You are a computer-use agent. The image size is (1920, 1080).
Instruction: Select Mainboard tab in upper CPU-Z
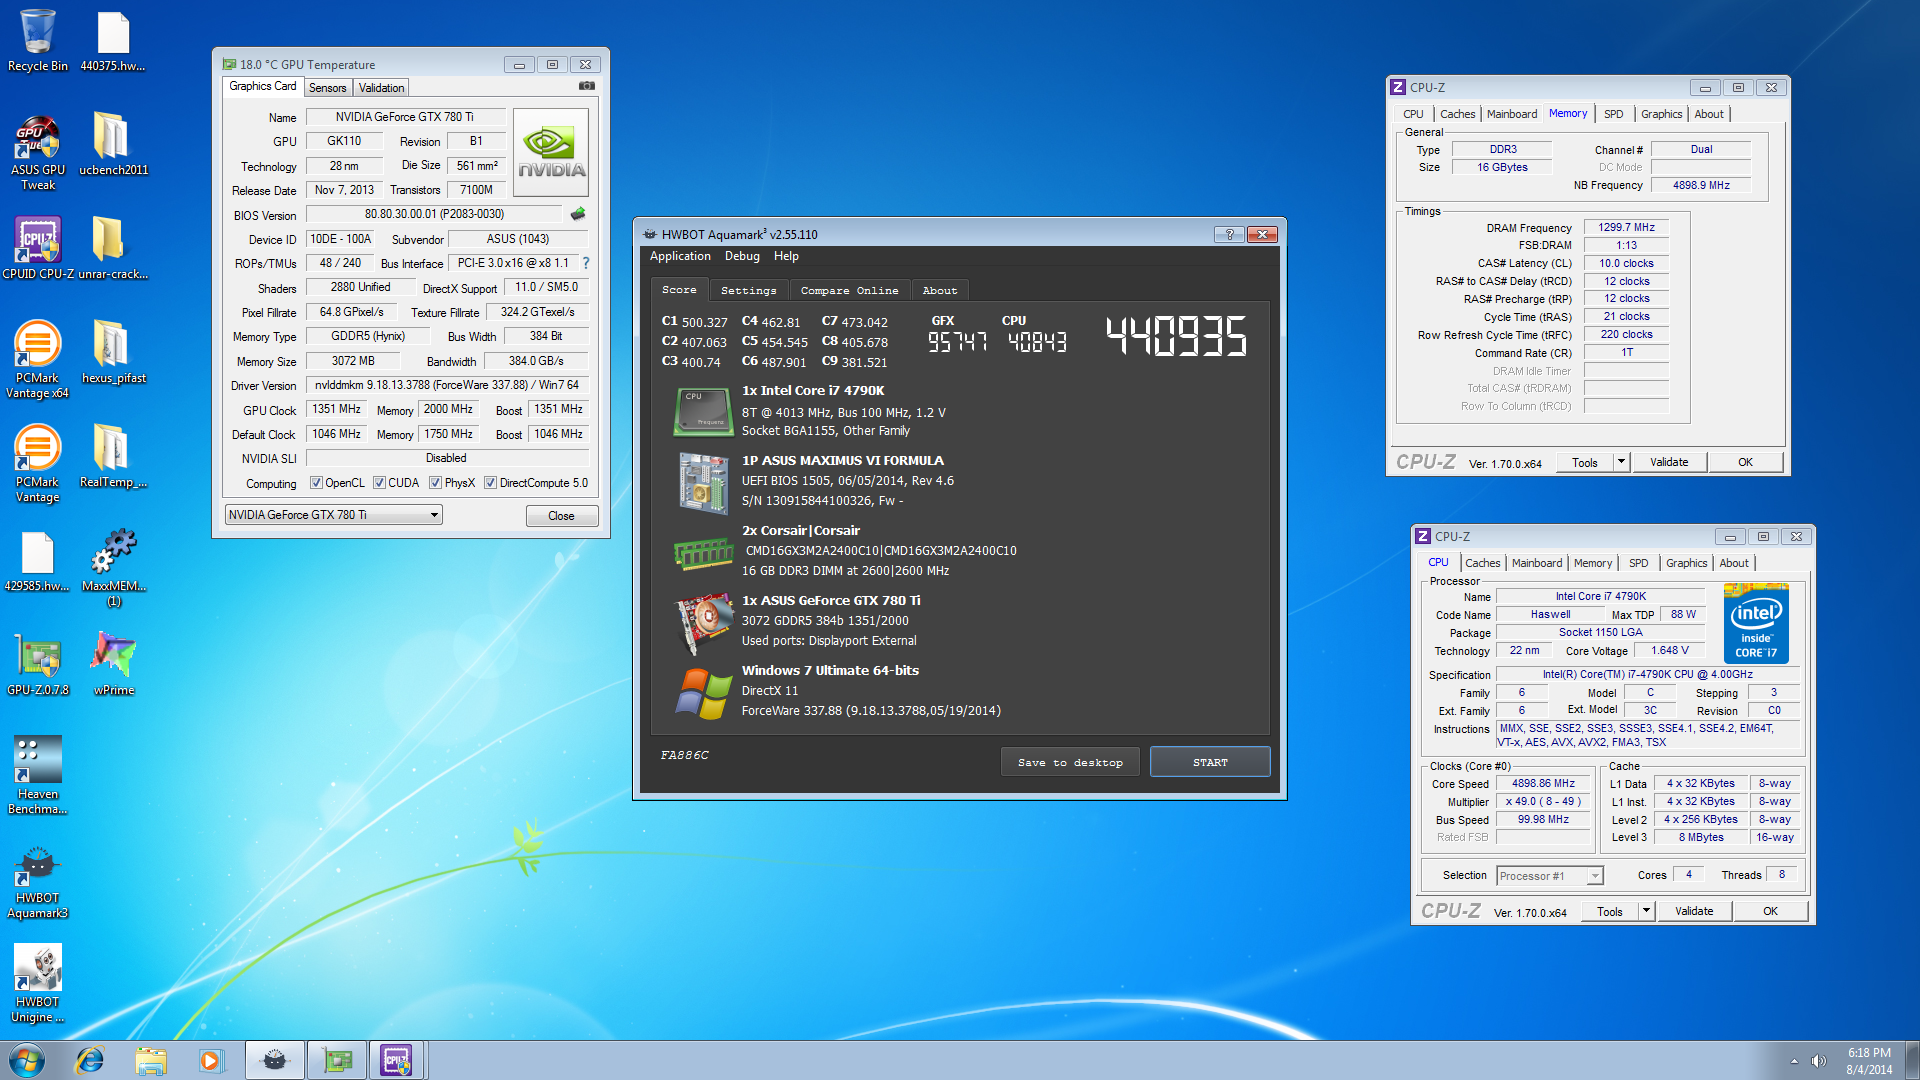click(x=1511, y=114)
